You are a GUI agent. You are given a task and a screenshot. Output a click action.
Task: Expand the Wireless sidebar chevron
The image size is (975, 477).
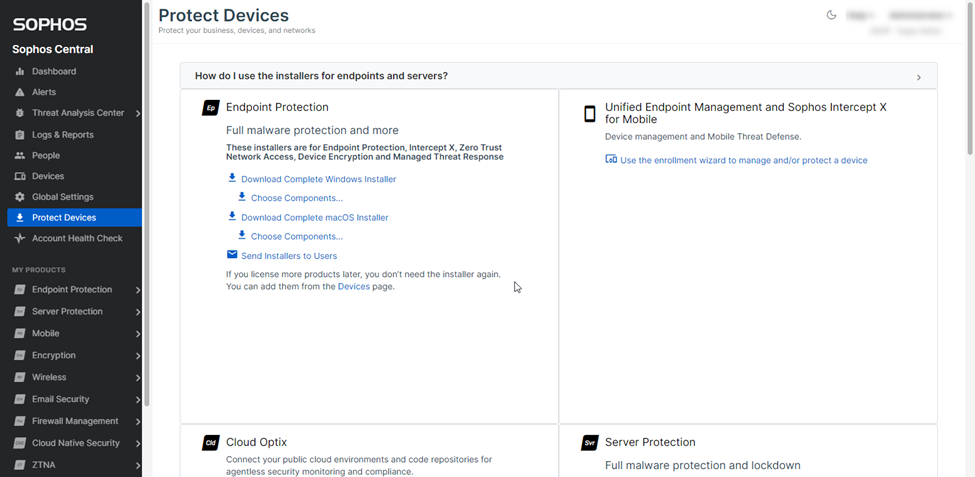click(137, 377)
